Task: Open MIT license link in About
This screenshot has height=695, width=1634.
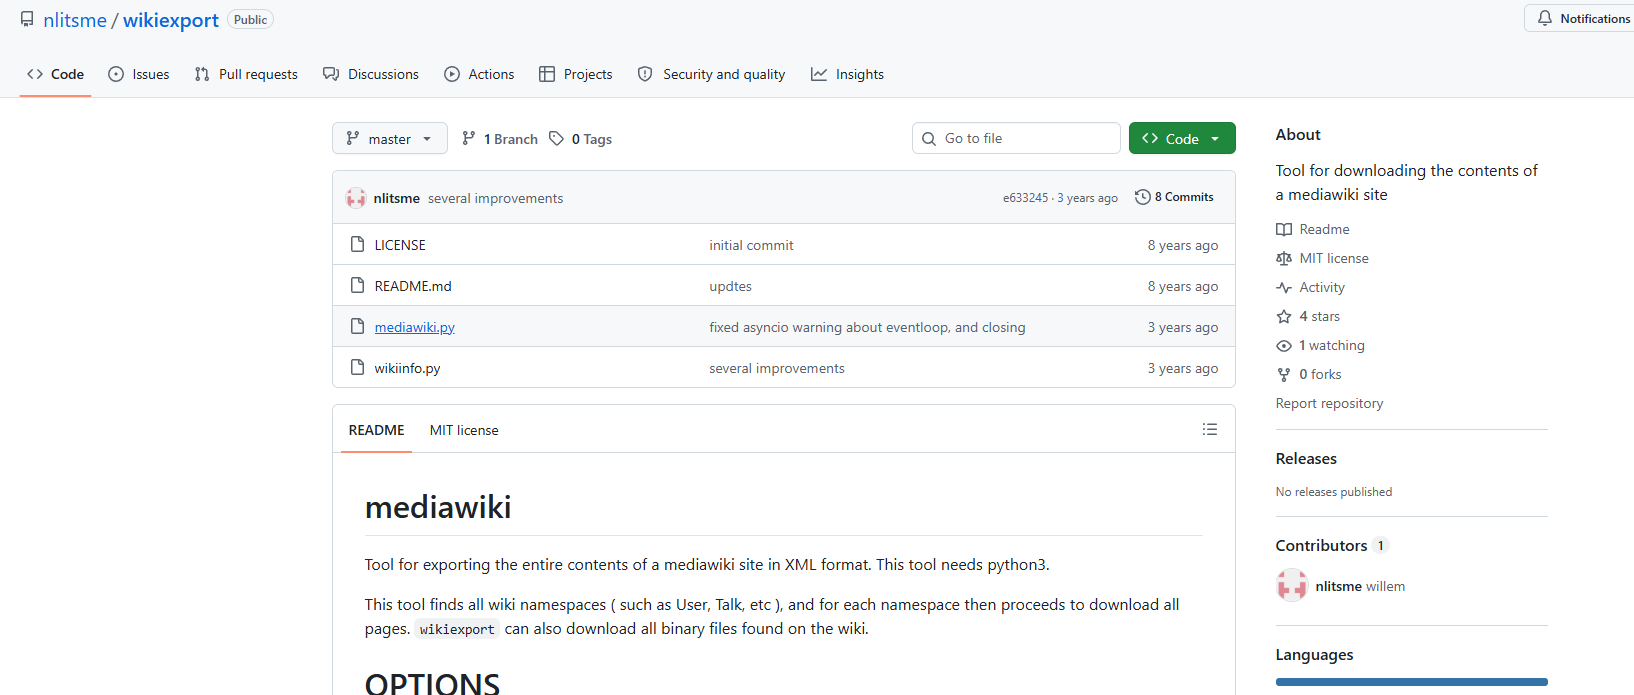Action: coord(1334,258)
